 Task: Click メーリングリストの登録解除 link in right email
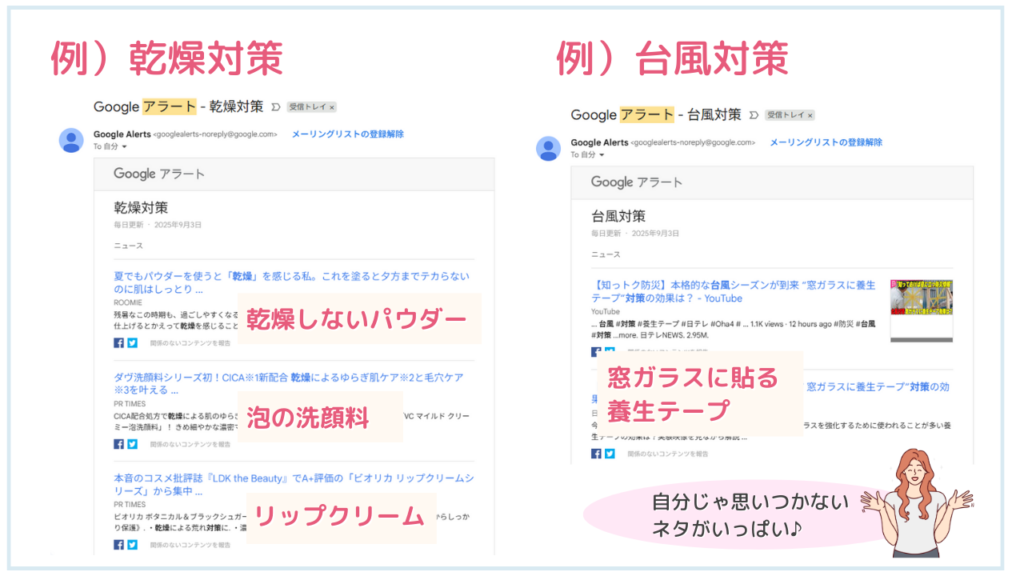825,142
